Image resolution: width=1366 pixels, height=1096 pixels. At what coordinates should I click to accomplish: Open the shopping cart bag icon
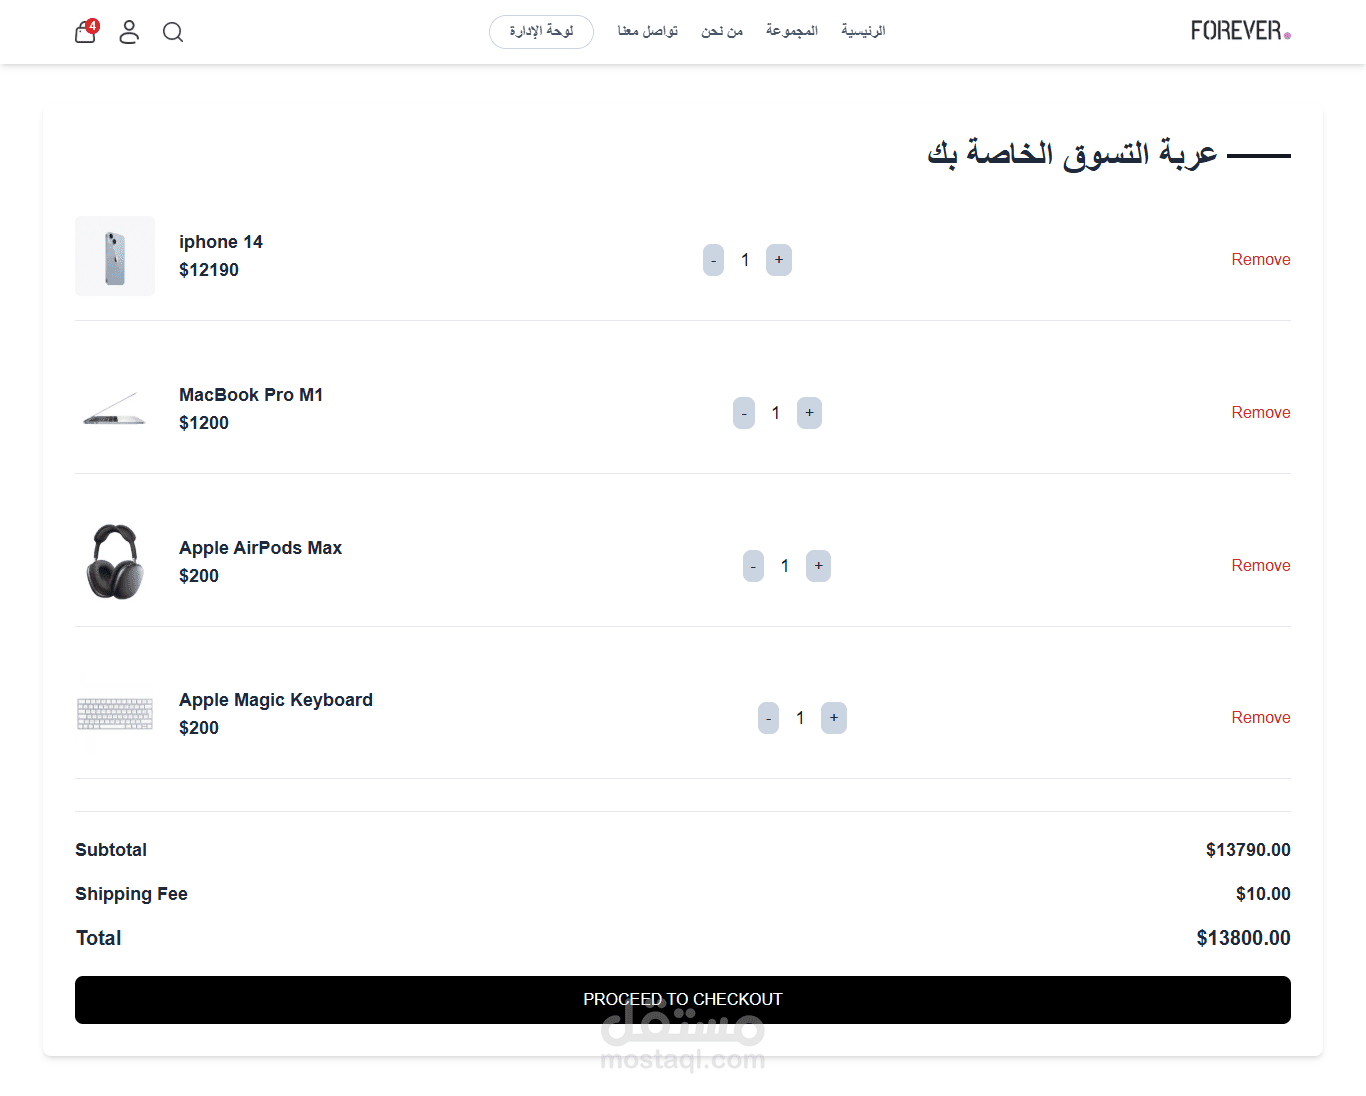pos(86,32)
